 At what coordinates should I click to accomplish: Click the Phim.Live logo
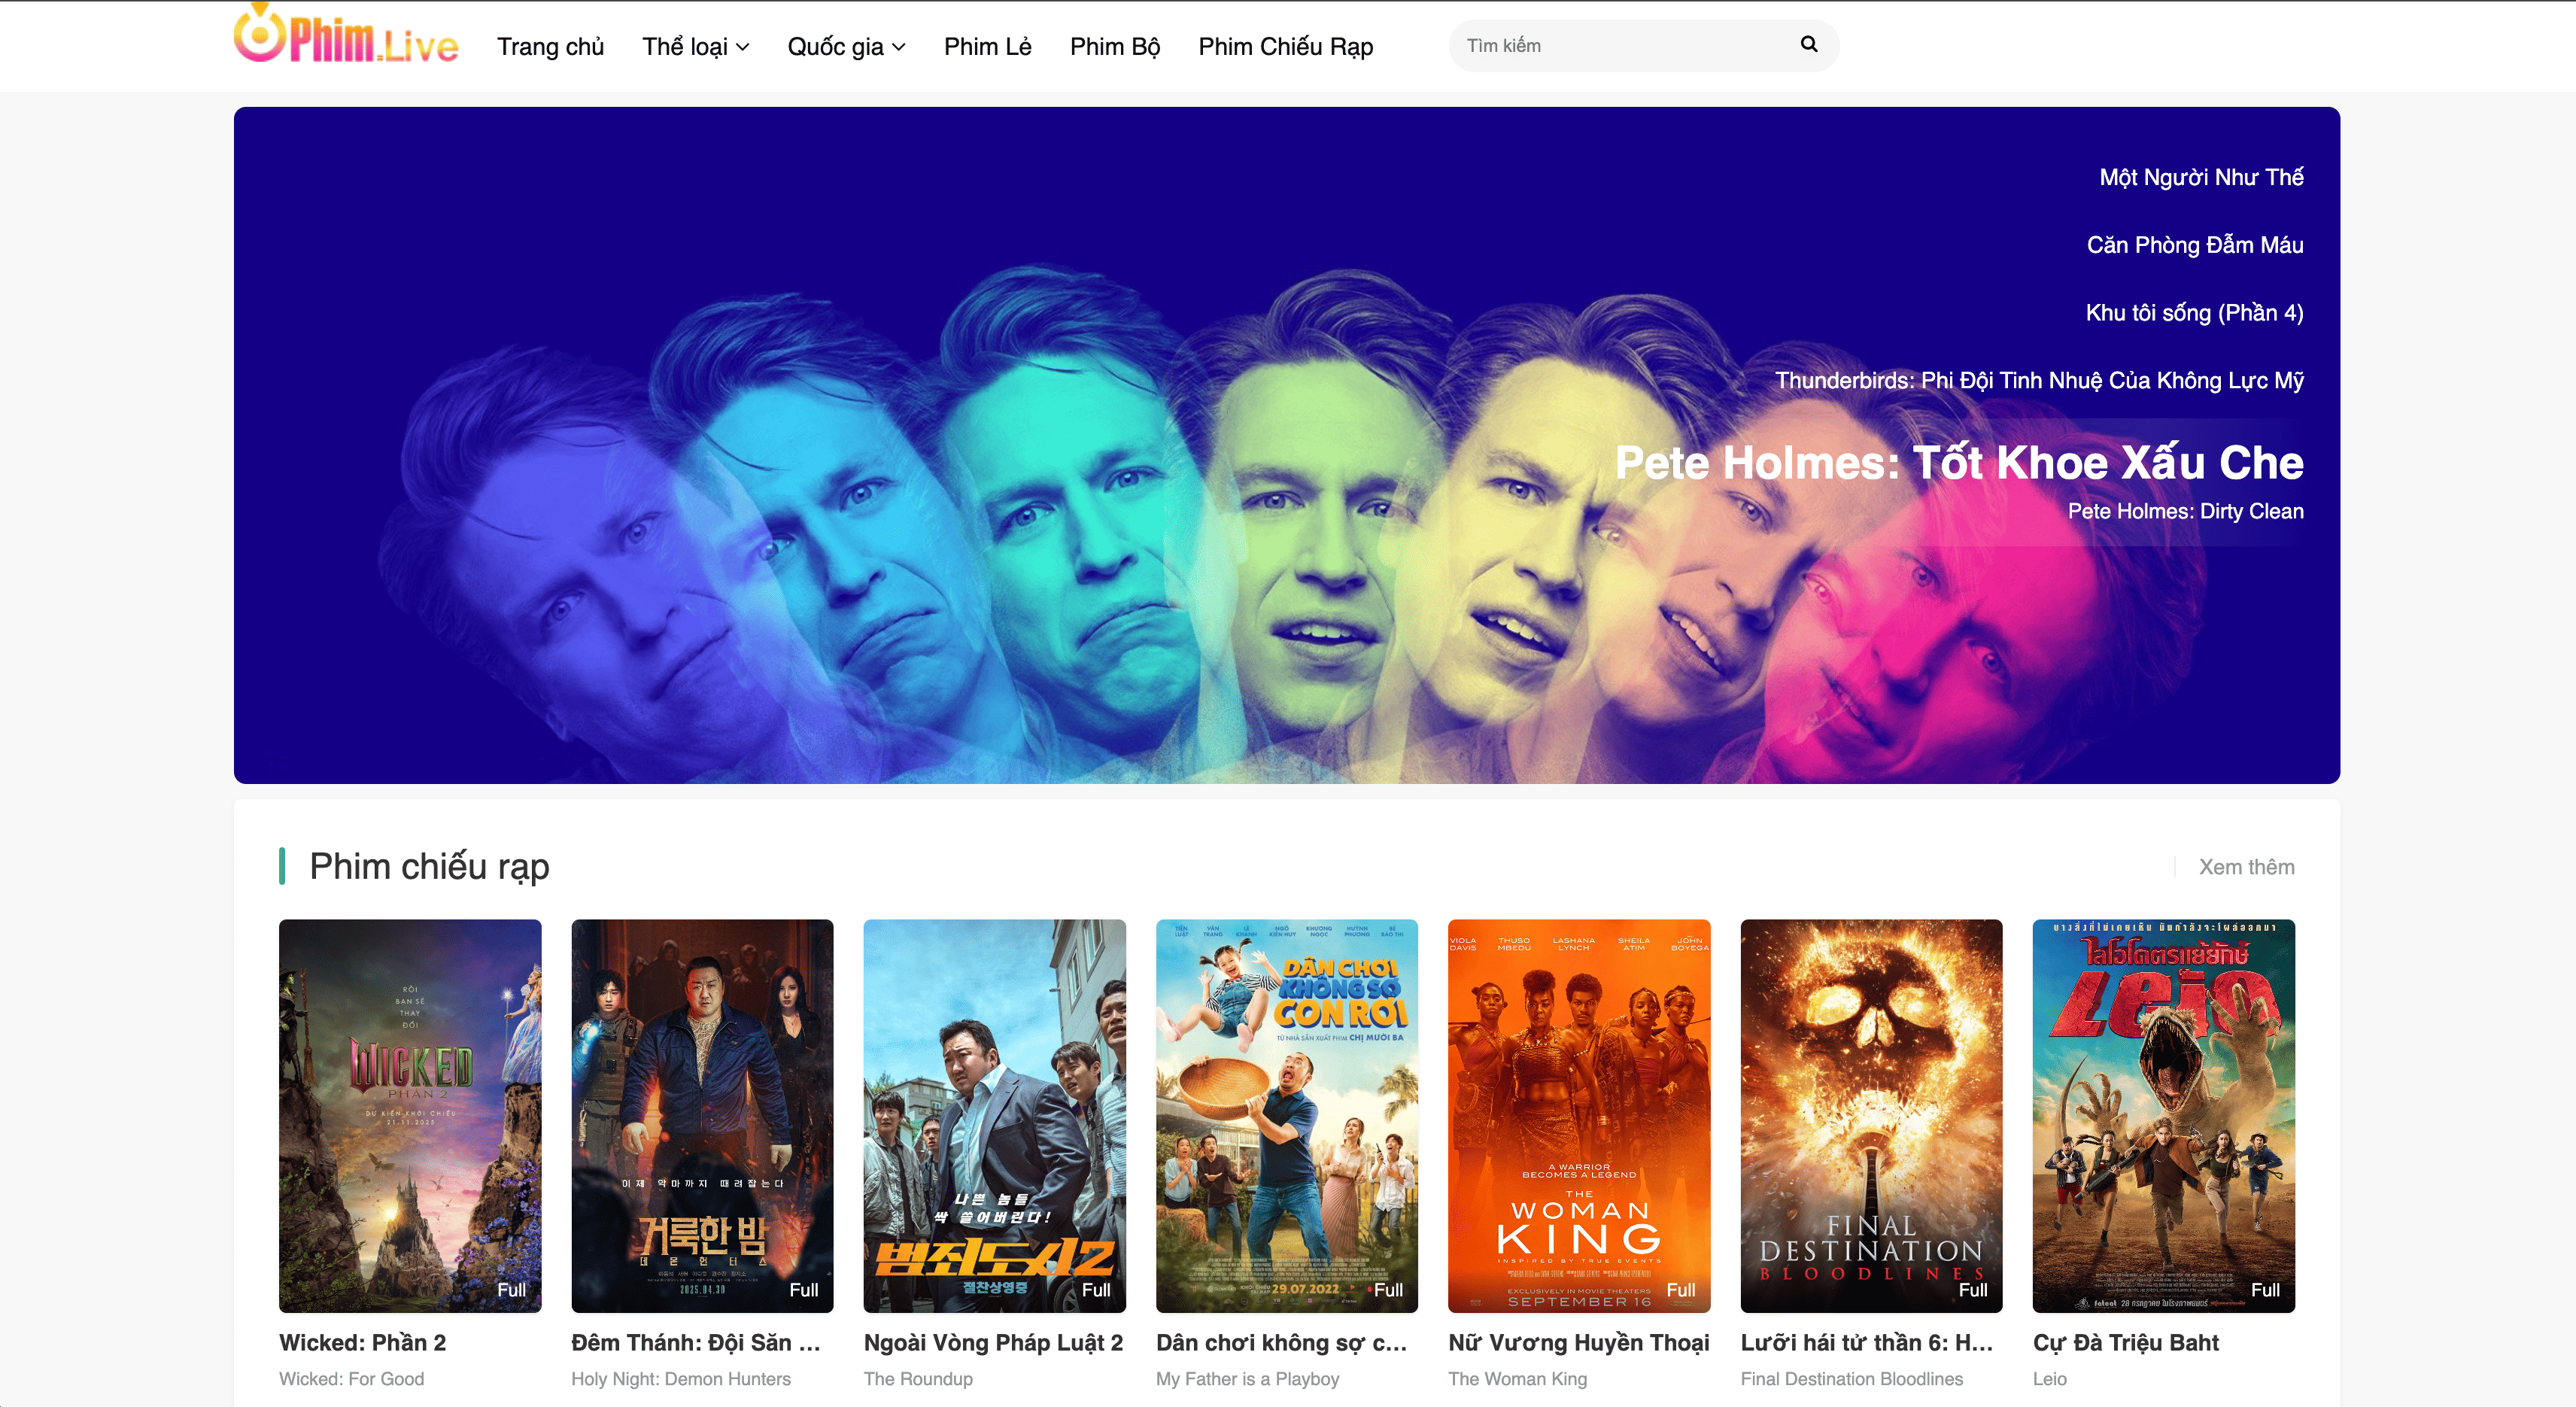346,40
